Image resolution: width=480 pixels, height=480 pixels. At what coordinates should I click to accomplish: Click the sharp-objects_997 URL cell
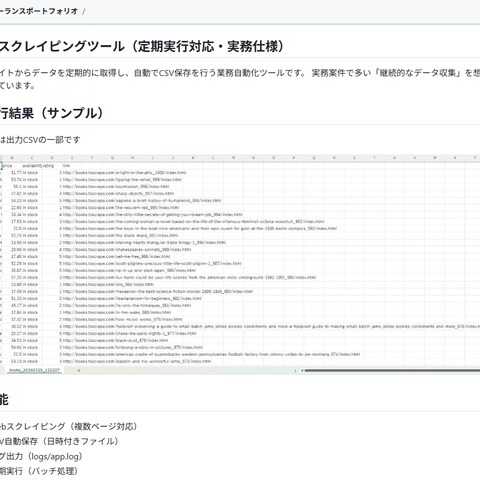[x=118, y=193]
